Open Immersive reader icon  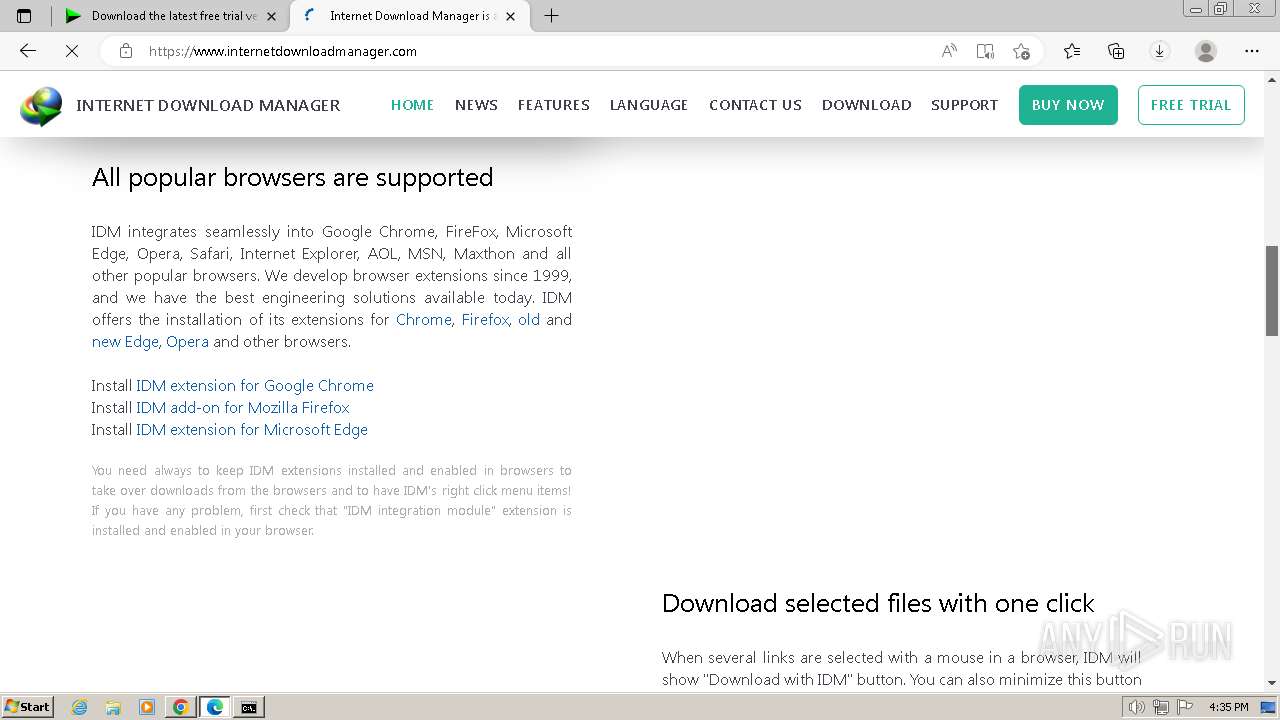985,51
